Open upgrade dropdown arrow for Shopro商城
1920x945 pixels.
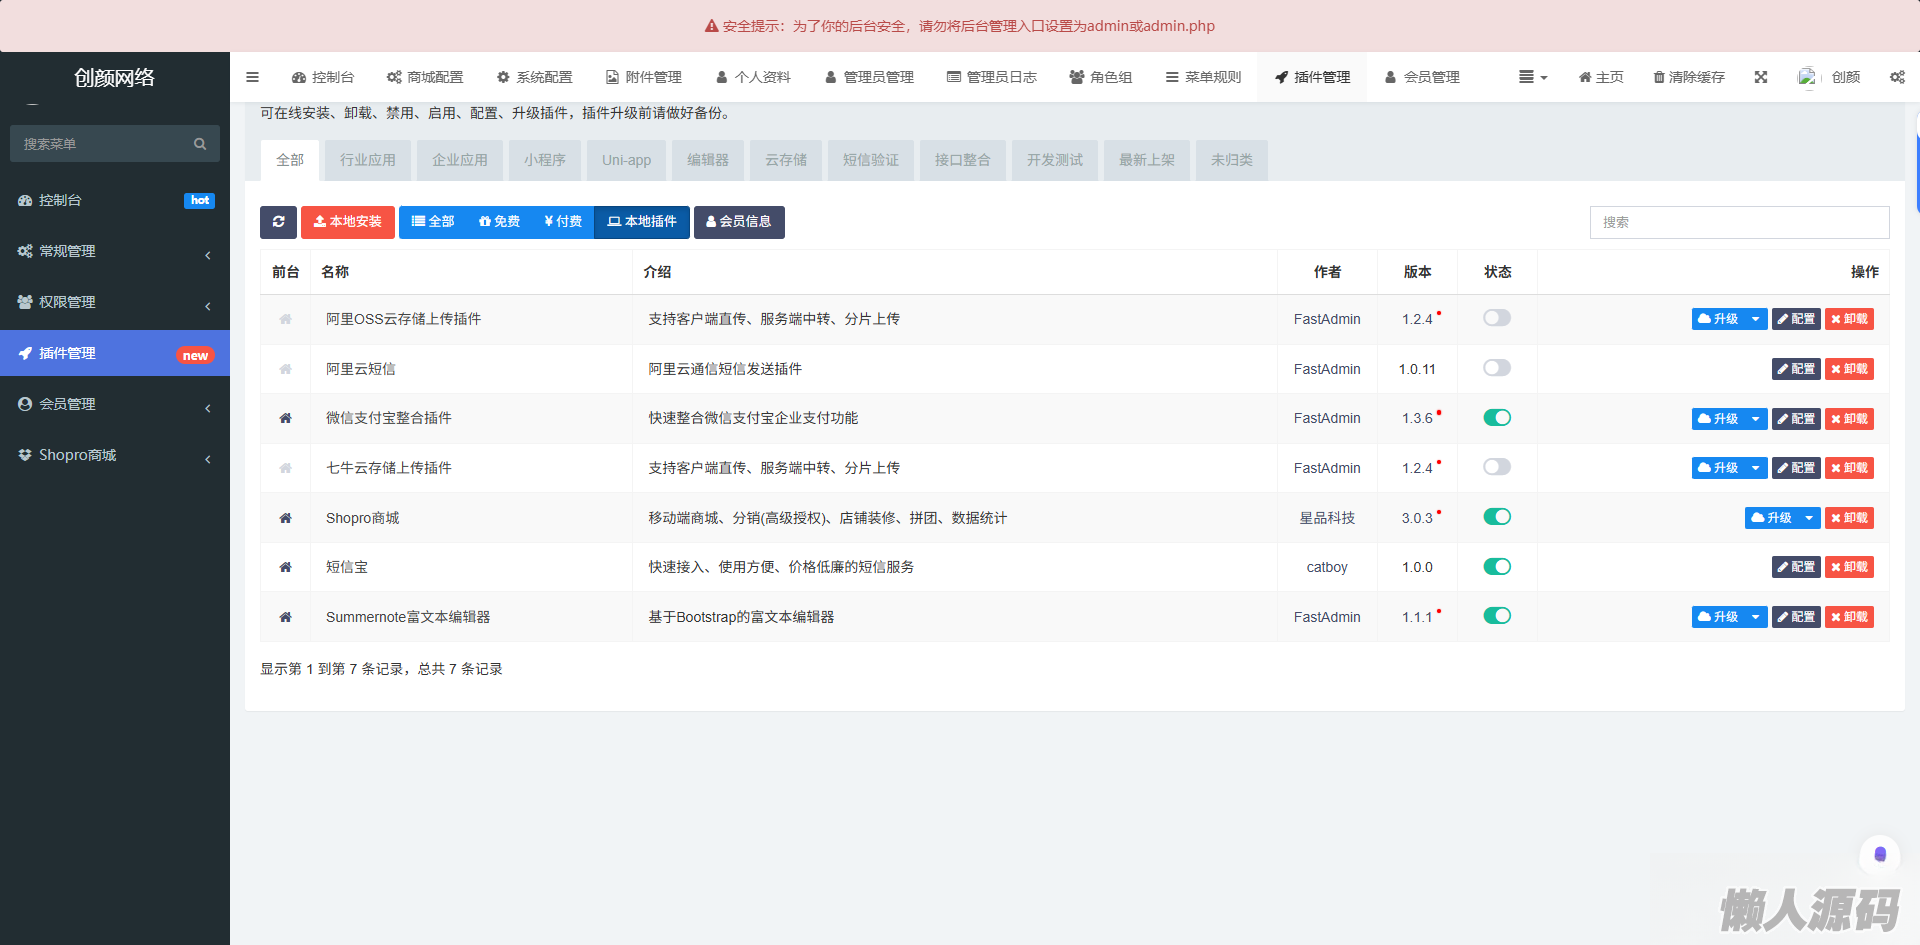pos(1808,518)
